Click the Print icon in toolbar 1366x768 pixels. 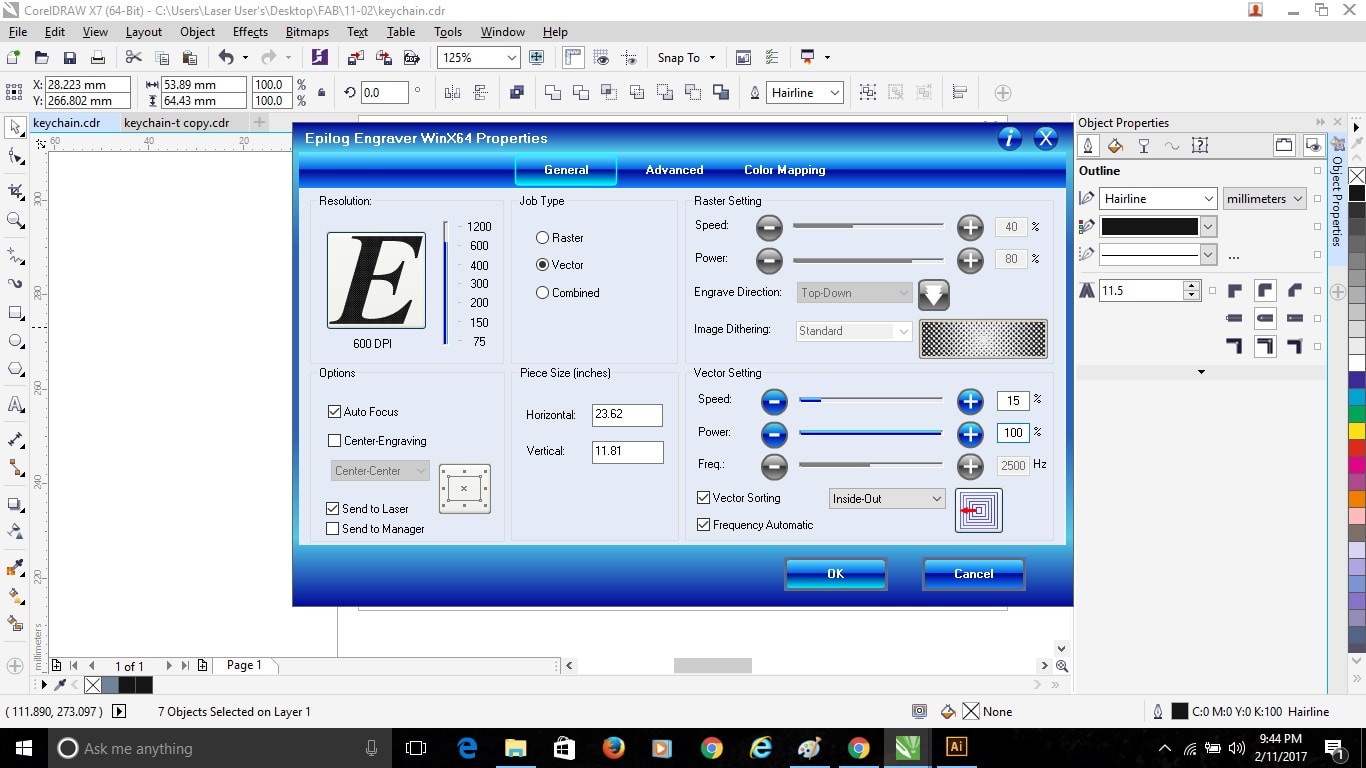tap(98, 58)
